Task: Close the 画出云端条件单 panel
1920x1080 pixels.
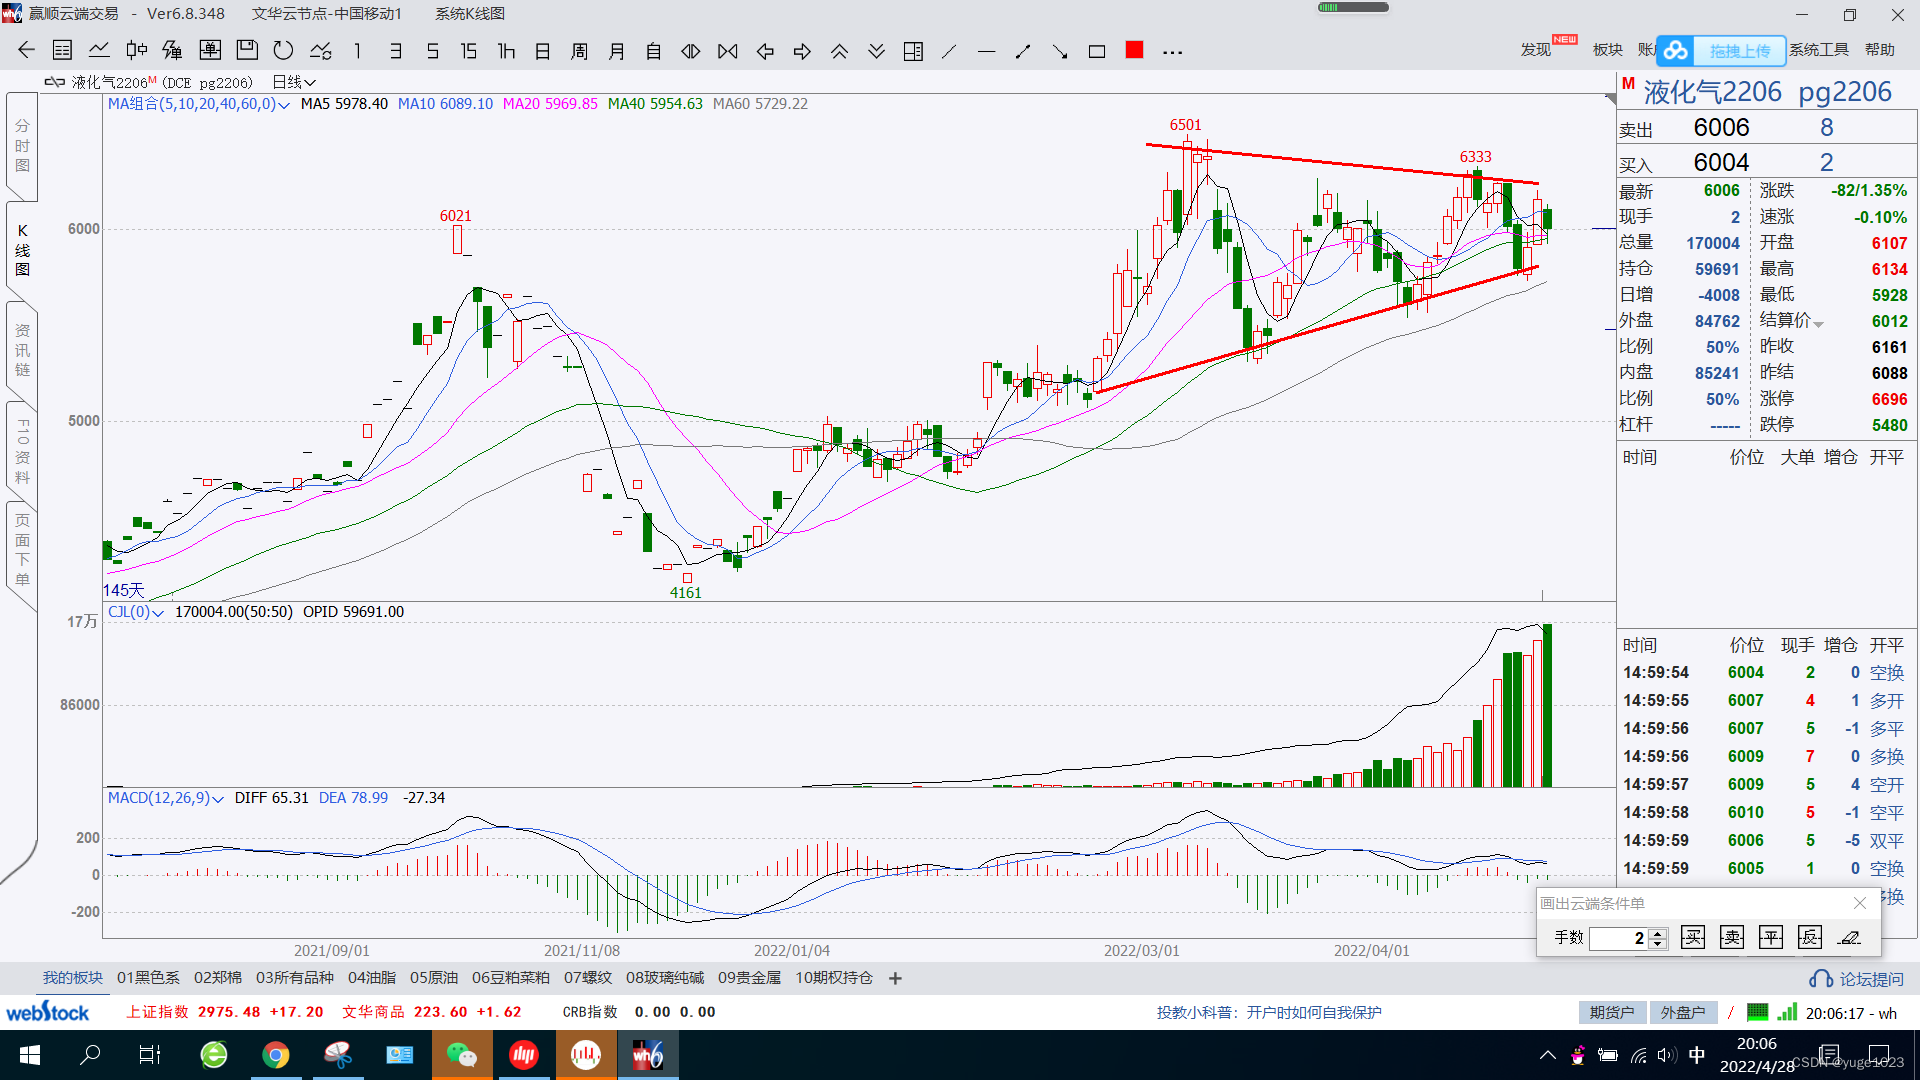Action: pyautogui.click(x=1860, y=903)
